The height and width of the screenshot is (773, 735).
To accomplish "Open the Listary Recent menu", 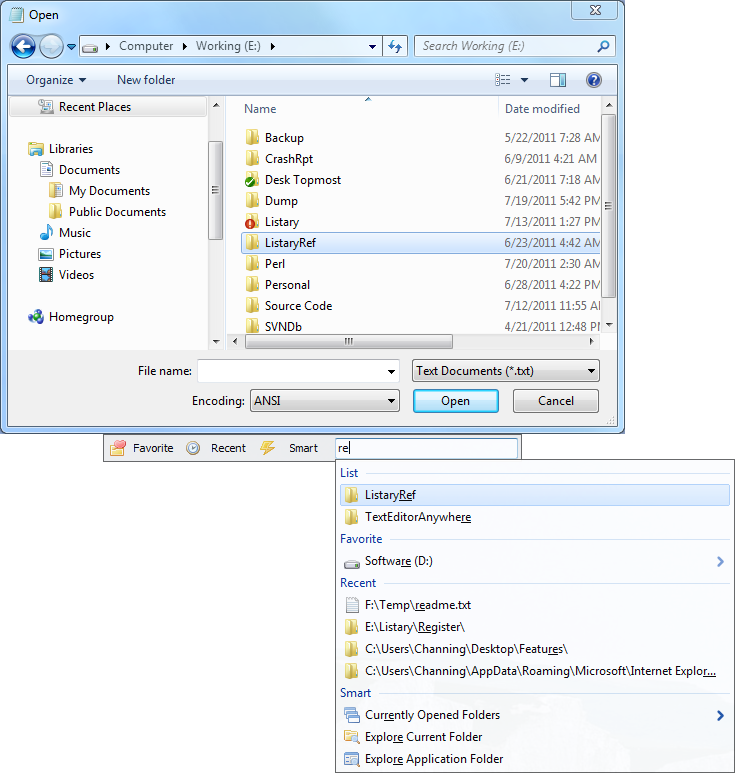I will [x=216, y=448].
